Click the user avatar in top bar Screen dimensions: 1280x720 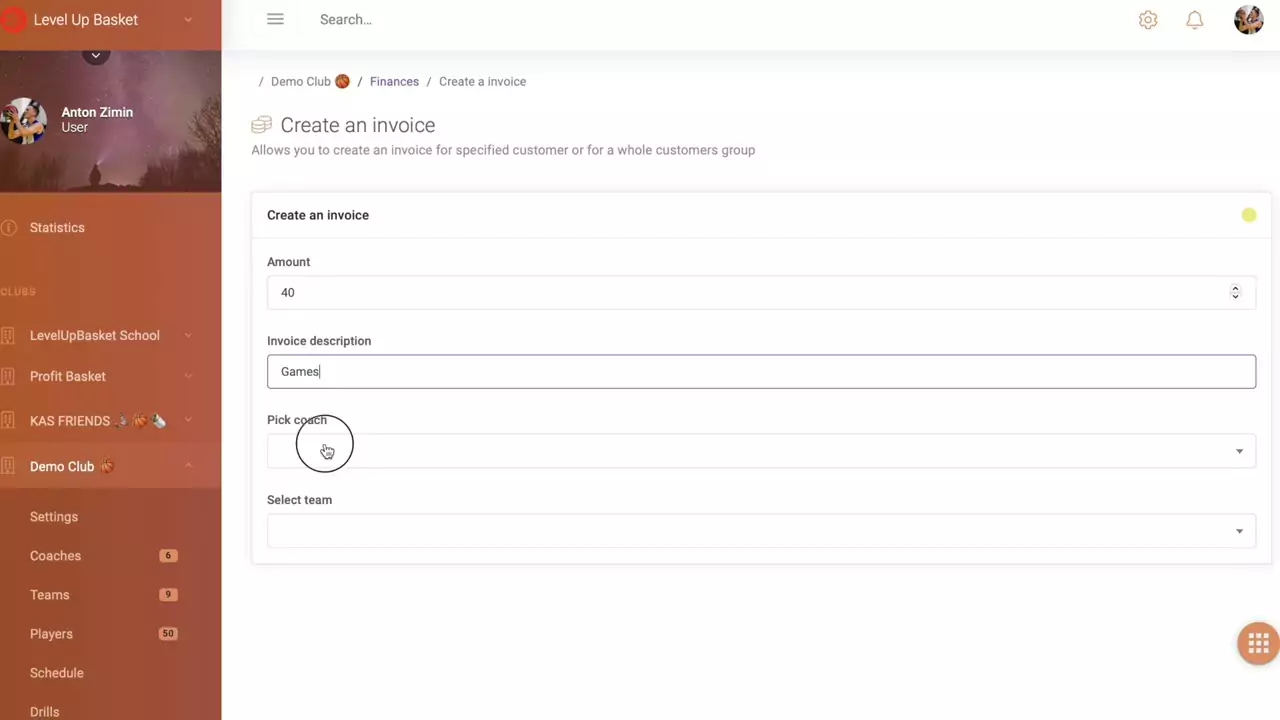pos(1249,20)
